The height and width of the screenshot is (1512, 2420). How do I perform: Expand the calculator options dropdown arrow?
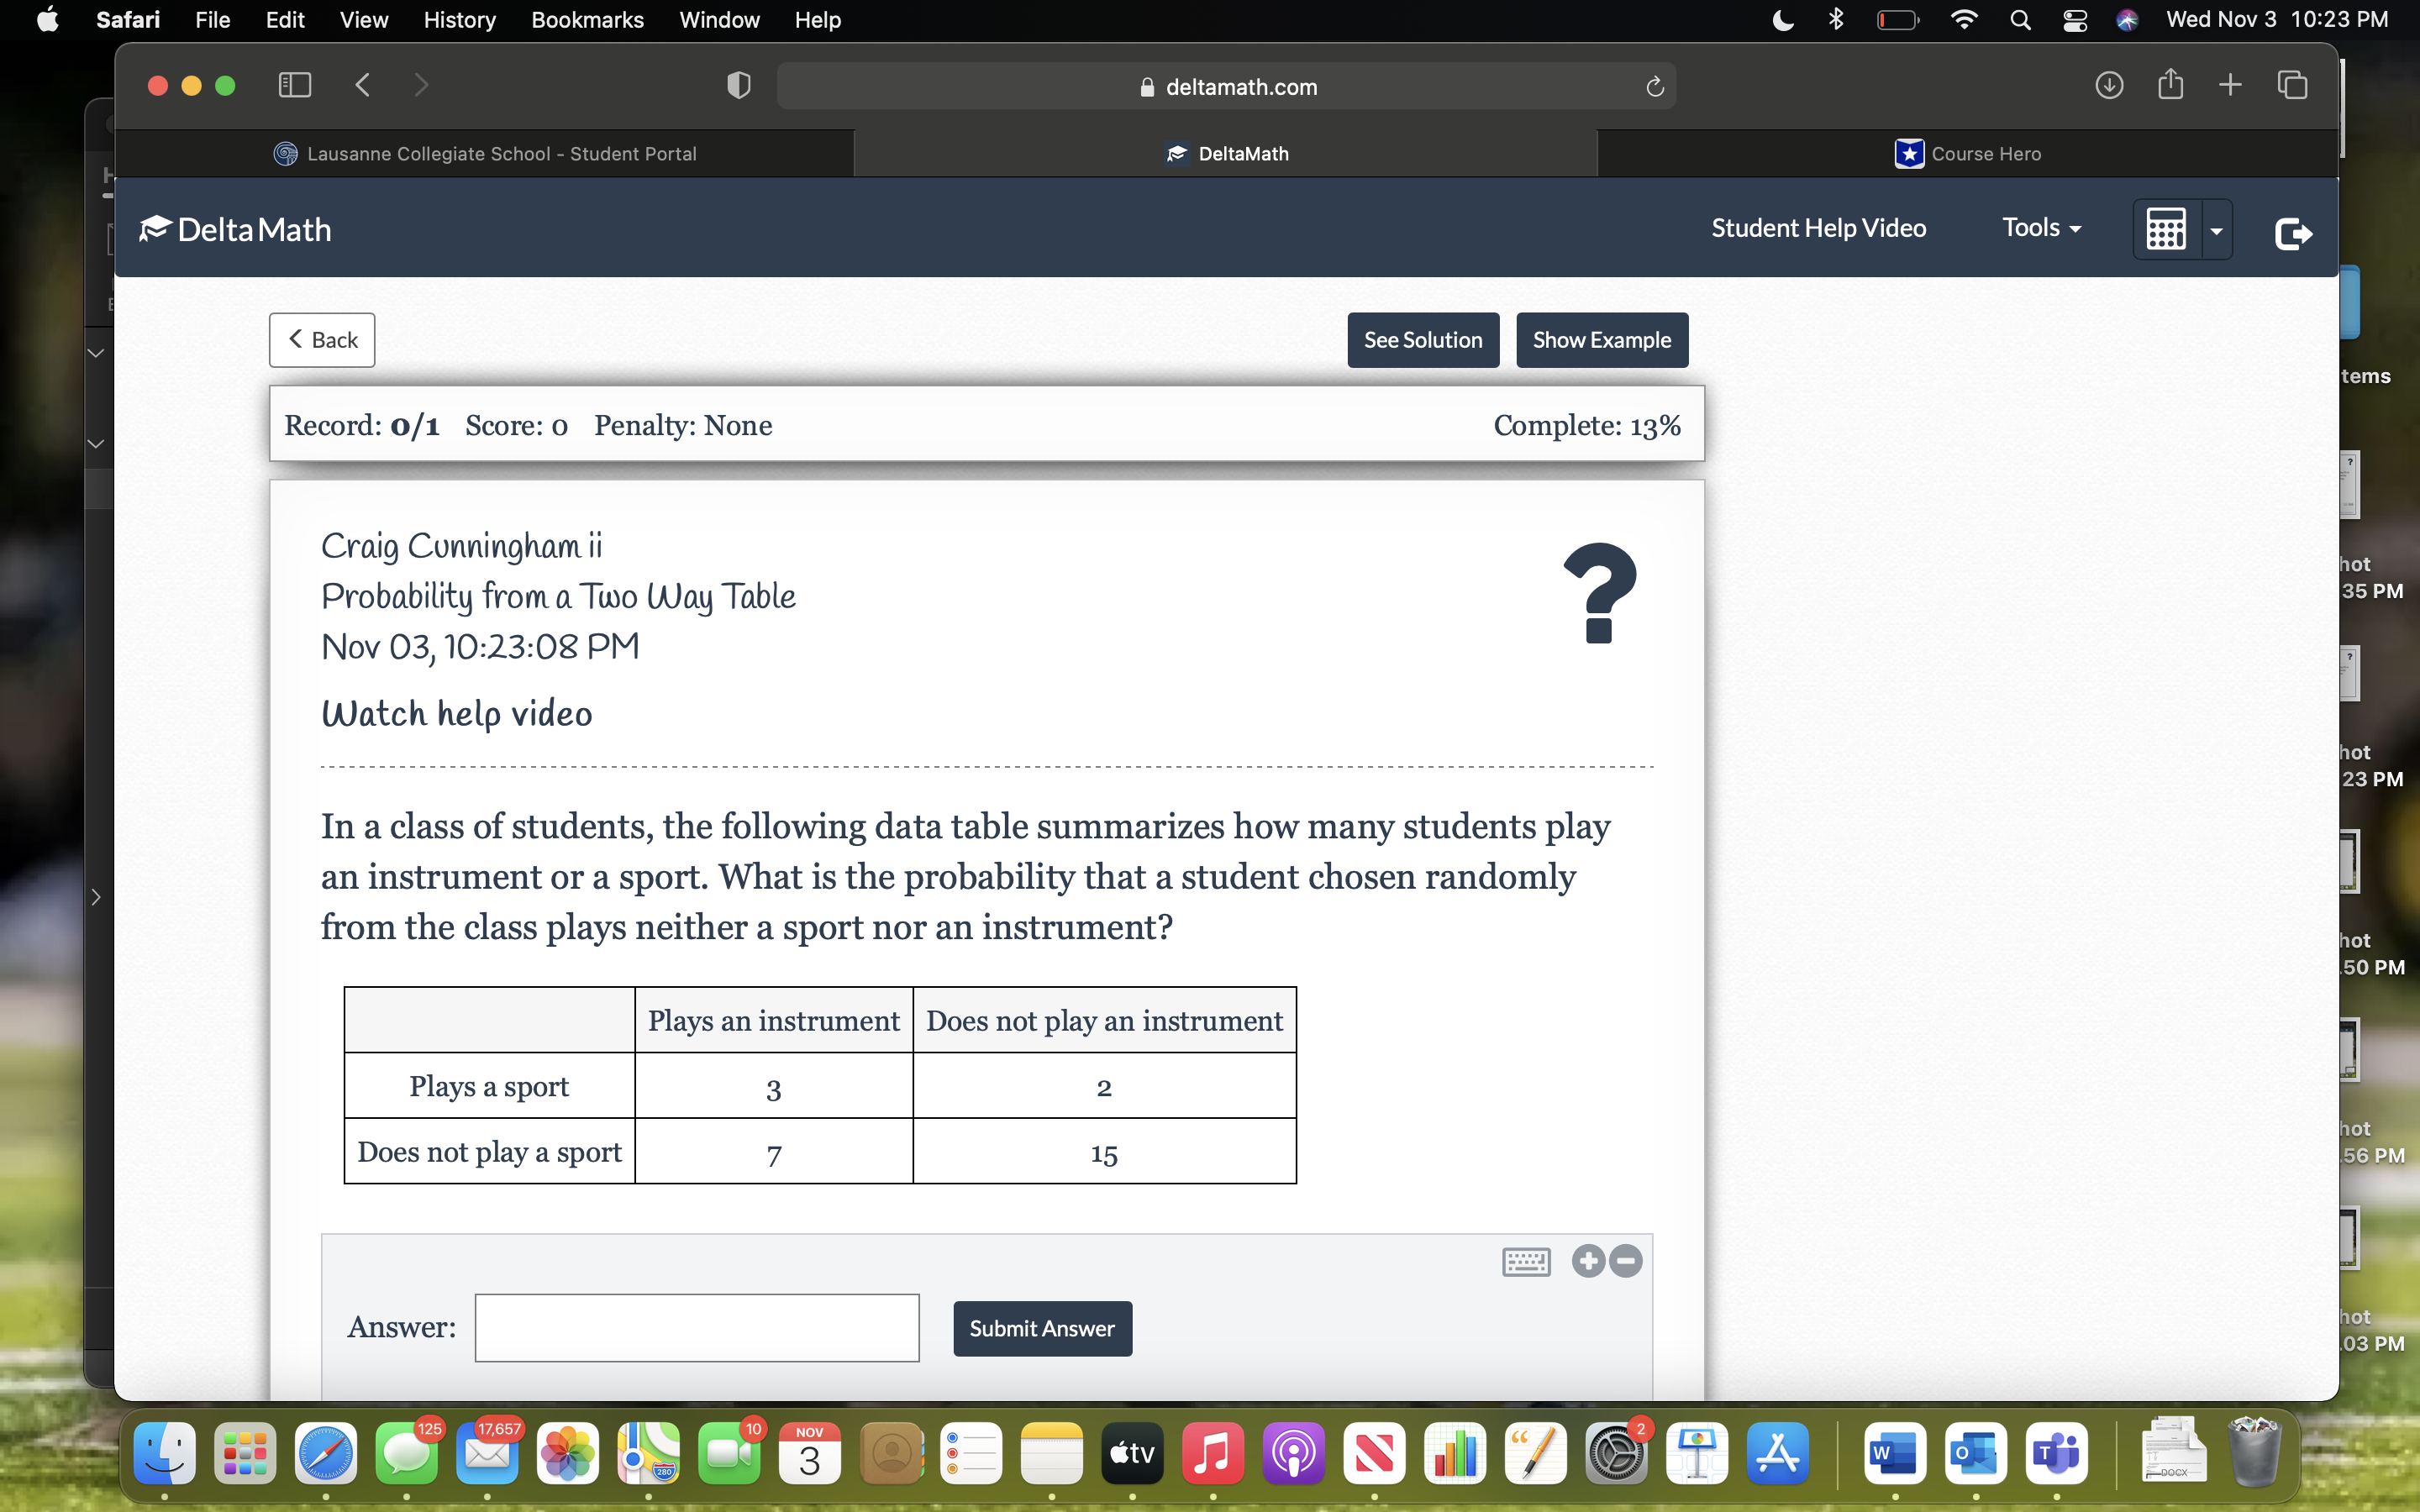click(2217, 231)
